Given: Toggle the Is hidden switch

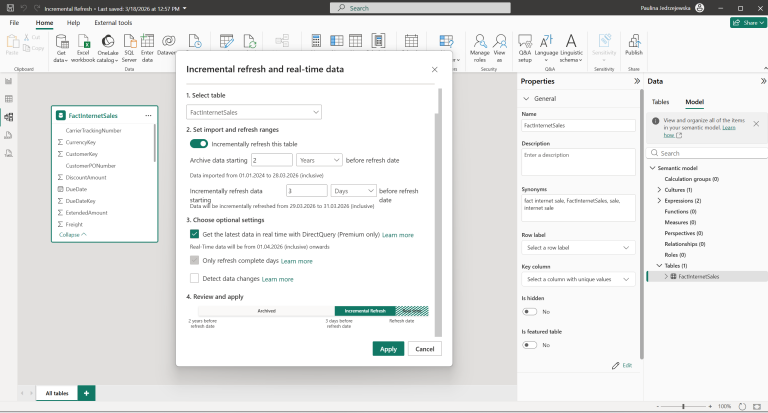Looking at the screenshot, I should point(530,311).
